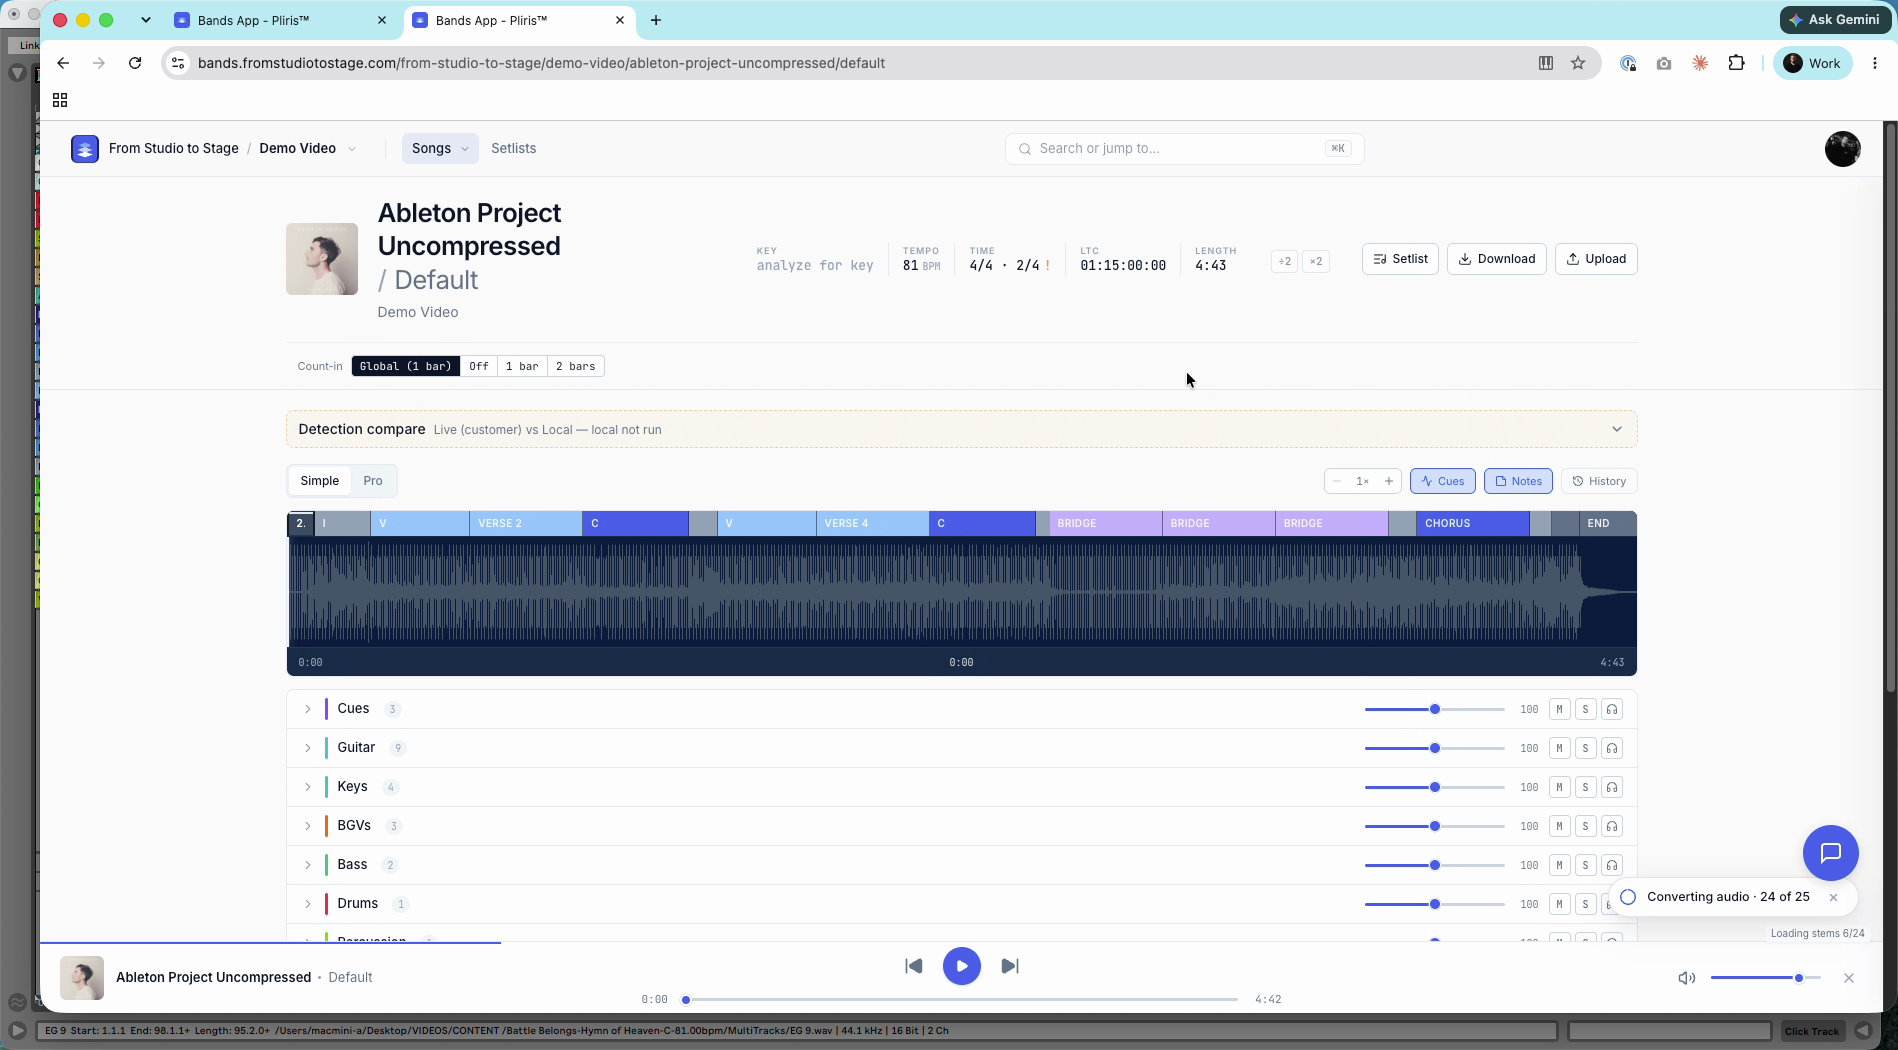The width and height of the screenshot is (1898, 1050).
Task: Zoom in waveform with plus icon
Action: coord(1389,481)
